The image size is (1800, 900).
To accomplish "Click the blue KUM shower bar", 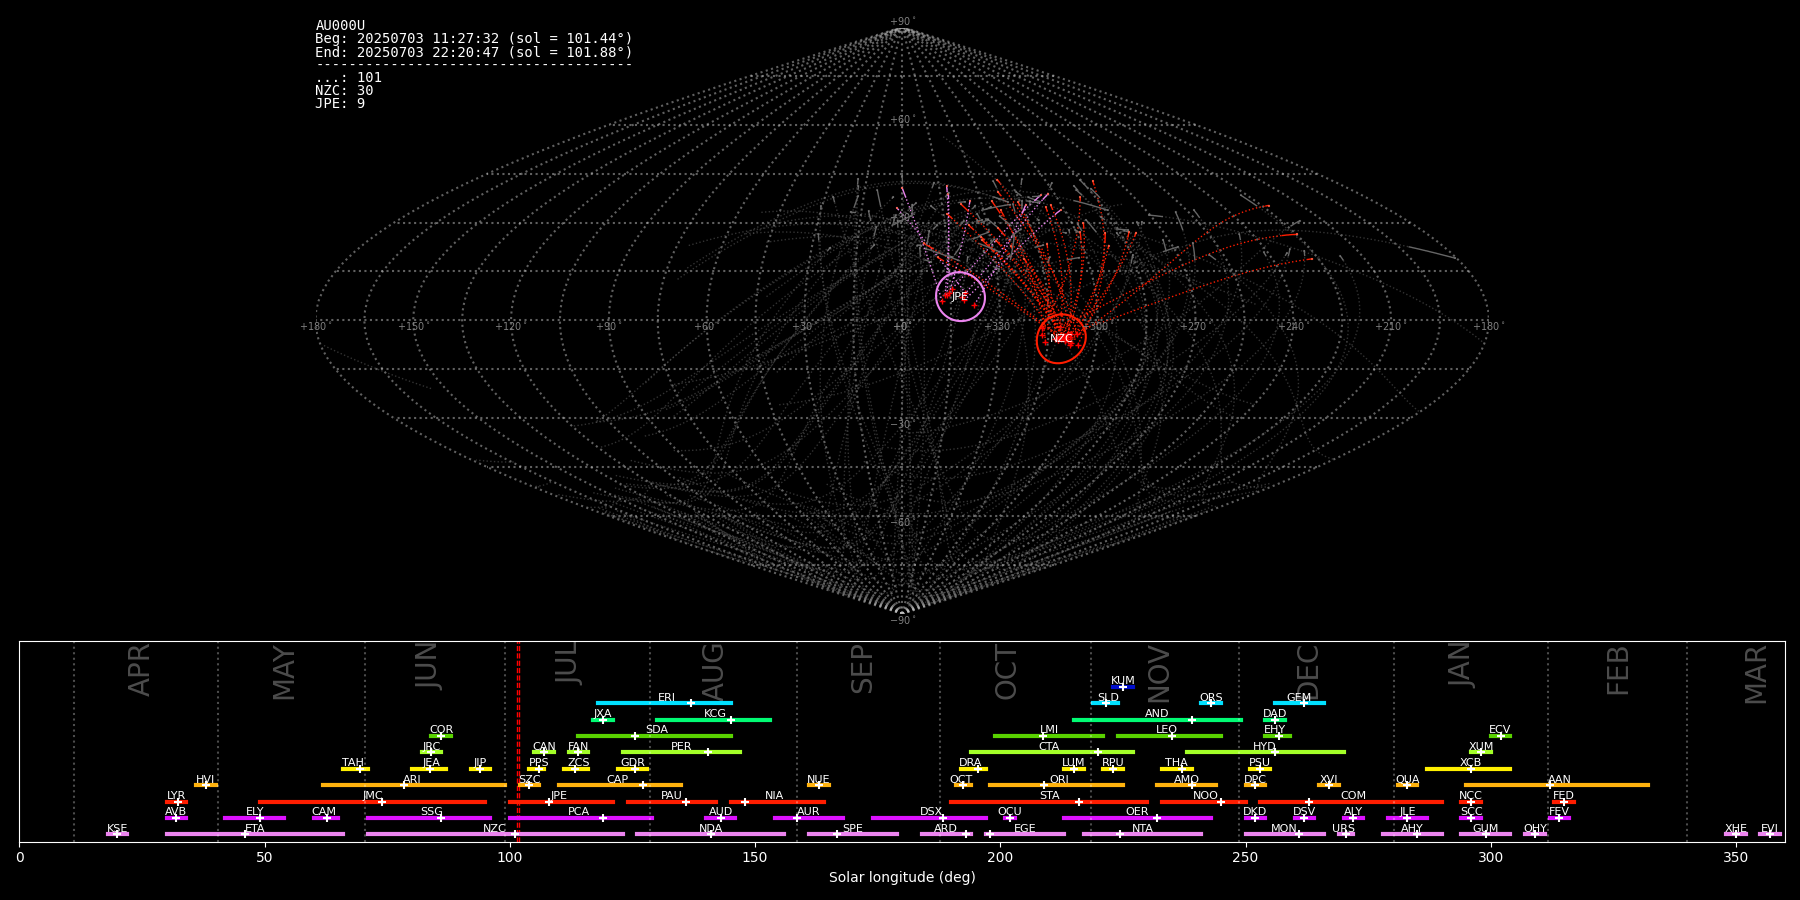I will pyautogui.click(x=1123, y=687).
